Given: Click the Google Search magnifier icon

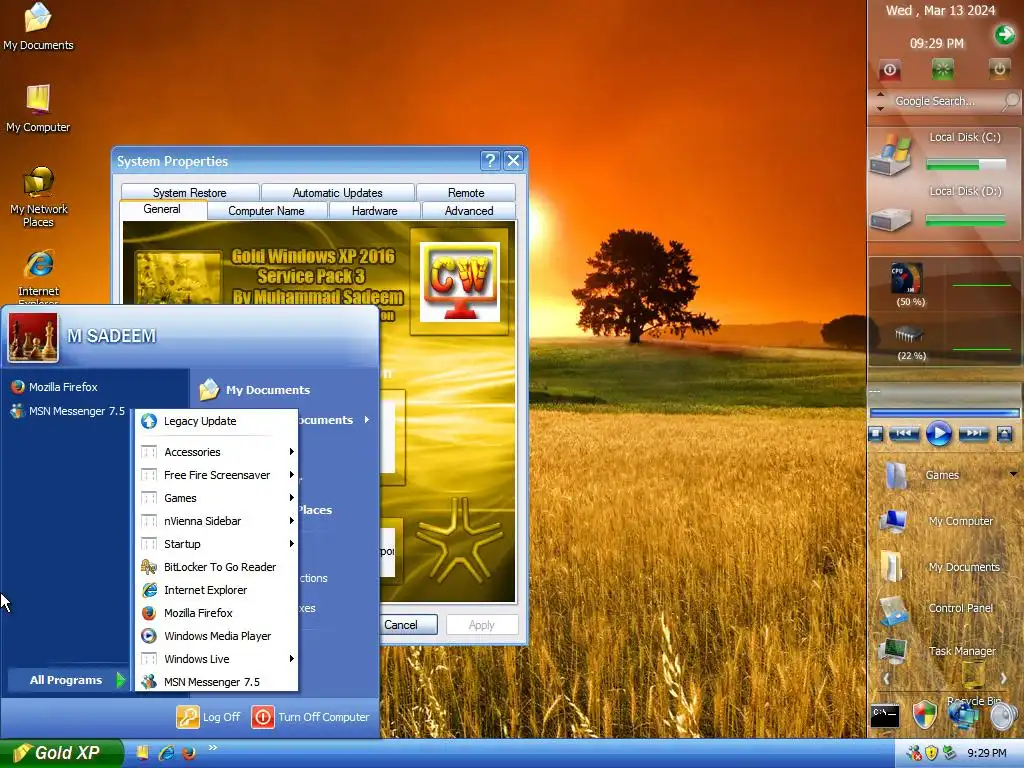Looking at the screenshot, I should tap(1009, 101).
